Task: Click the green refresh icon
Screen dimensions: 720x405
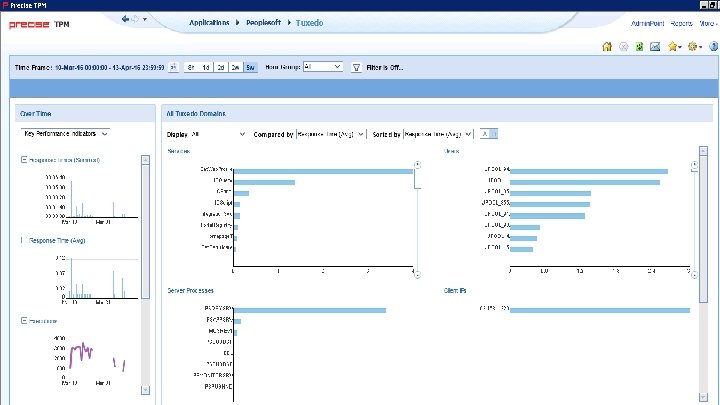Action: pyautogui.click(x=639, y=46)
